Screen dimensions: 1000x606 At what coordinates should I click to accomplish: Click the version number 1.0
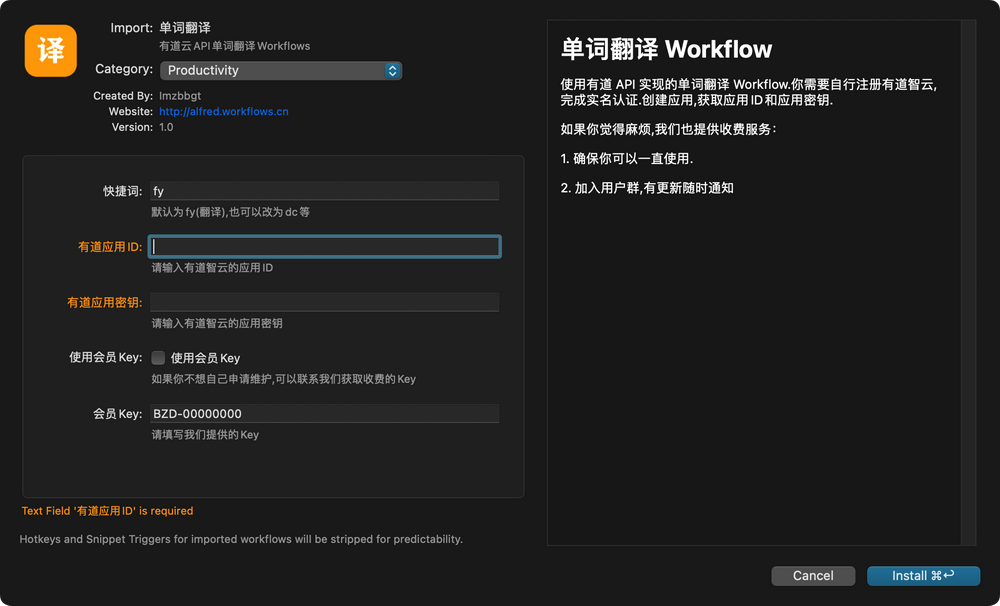166,128
